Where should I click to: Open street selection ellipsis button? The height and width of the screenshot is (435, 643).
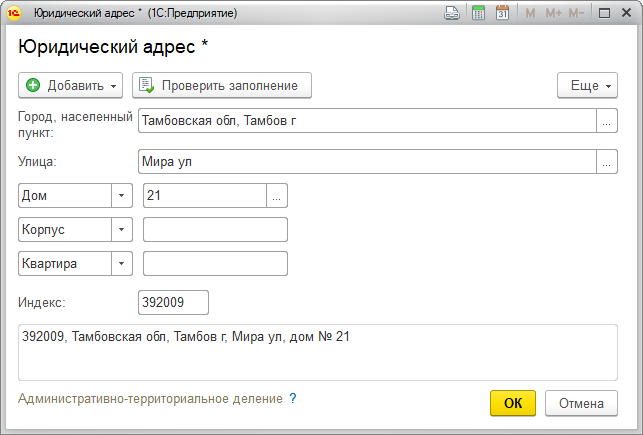point(607,161)
